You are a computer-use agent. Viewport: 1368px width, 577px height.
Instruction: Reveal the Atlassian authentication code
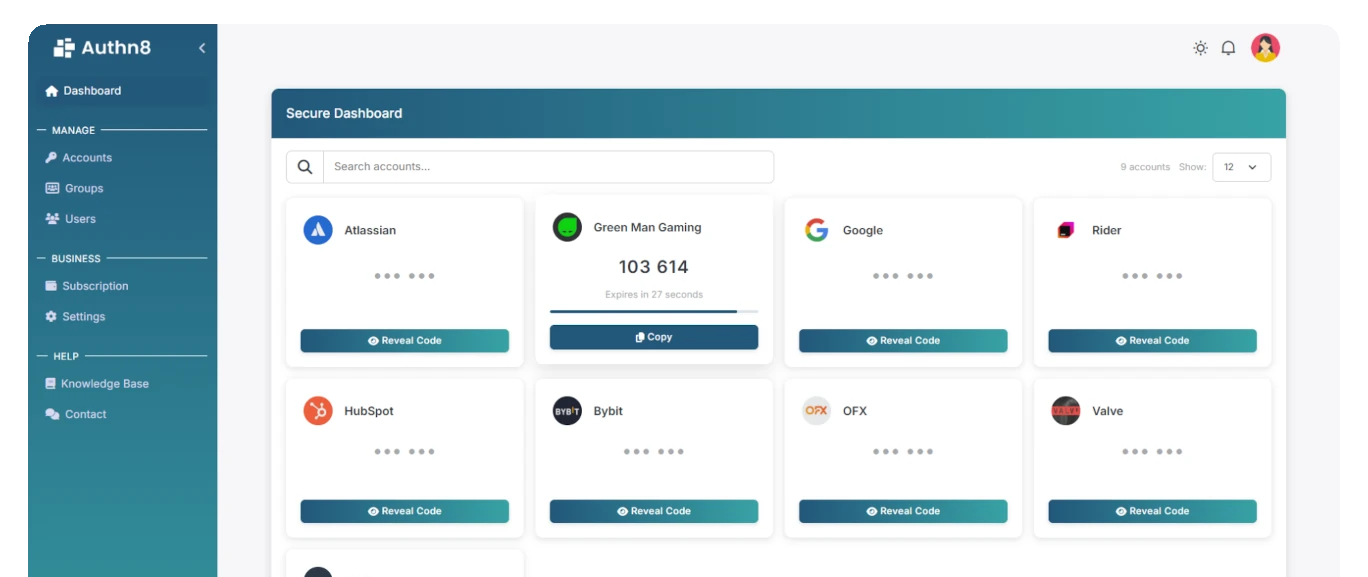[x=404, y=340]
